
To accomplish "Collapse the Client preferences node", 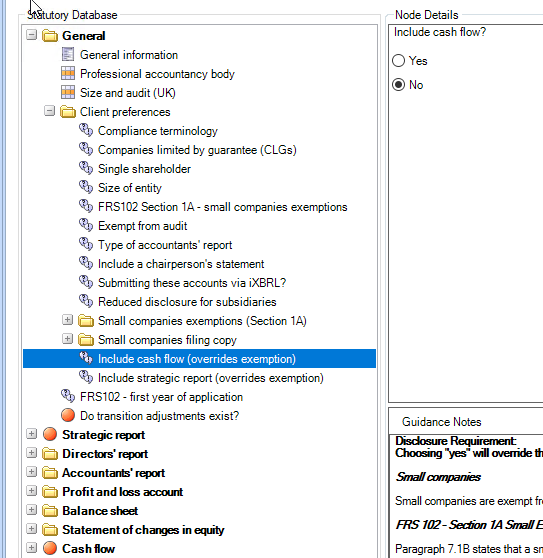I will tap(49, 111).
